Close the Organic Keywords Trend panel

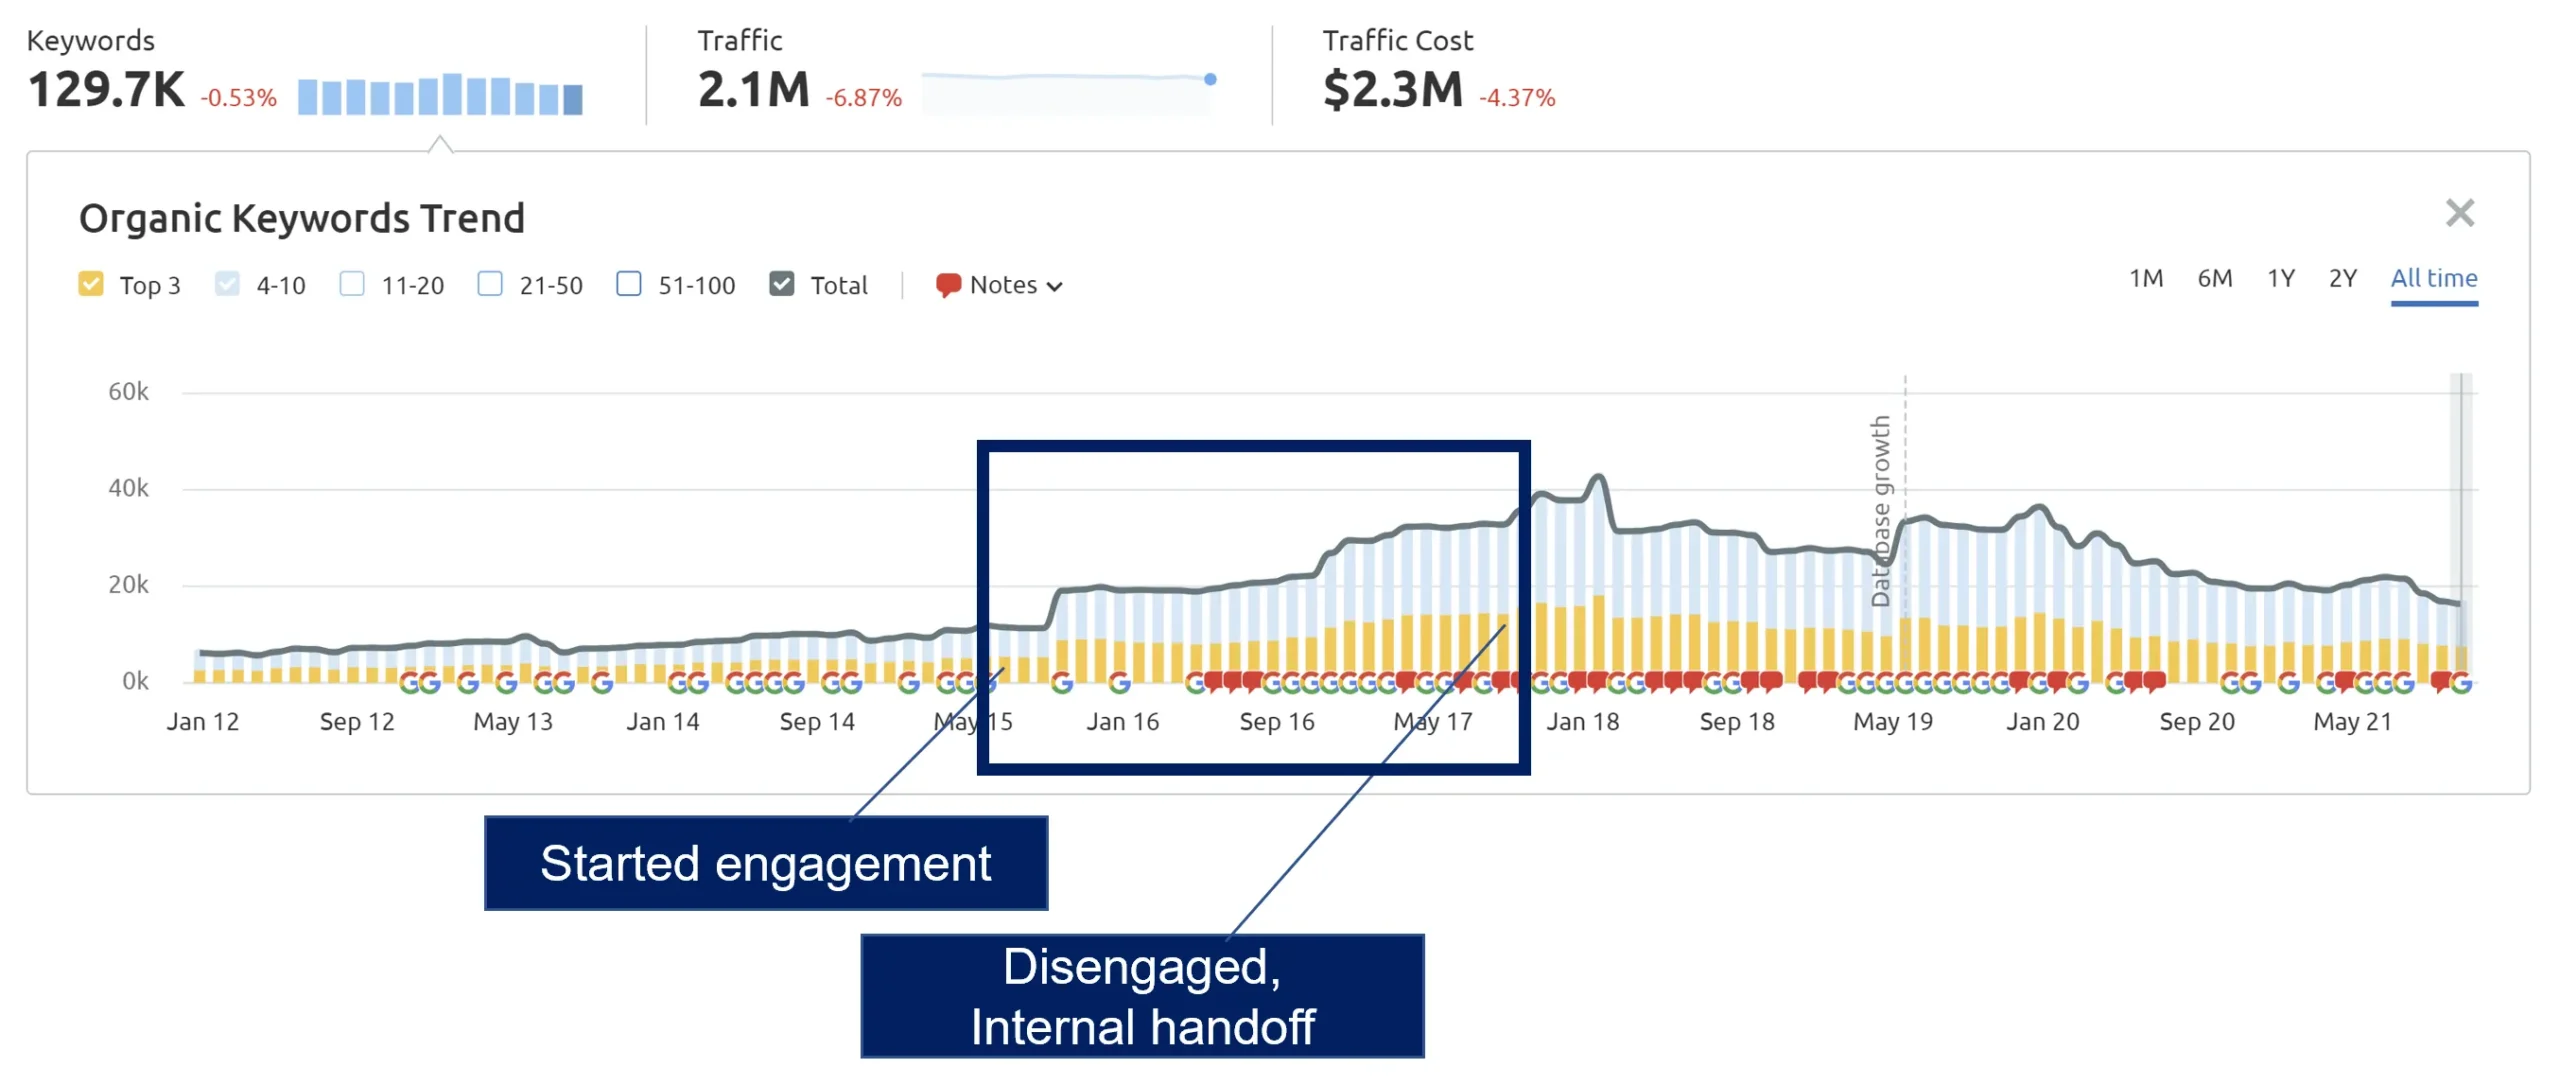(x=2458, y=213)
